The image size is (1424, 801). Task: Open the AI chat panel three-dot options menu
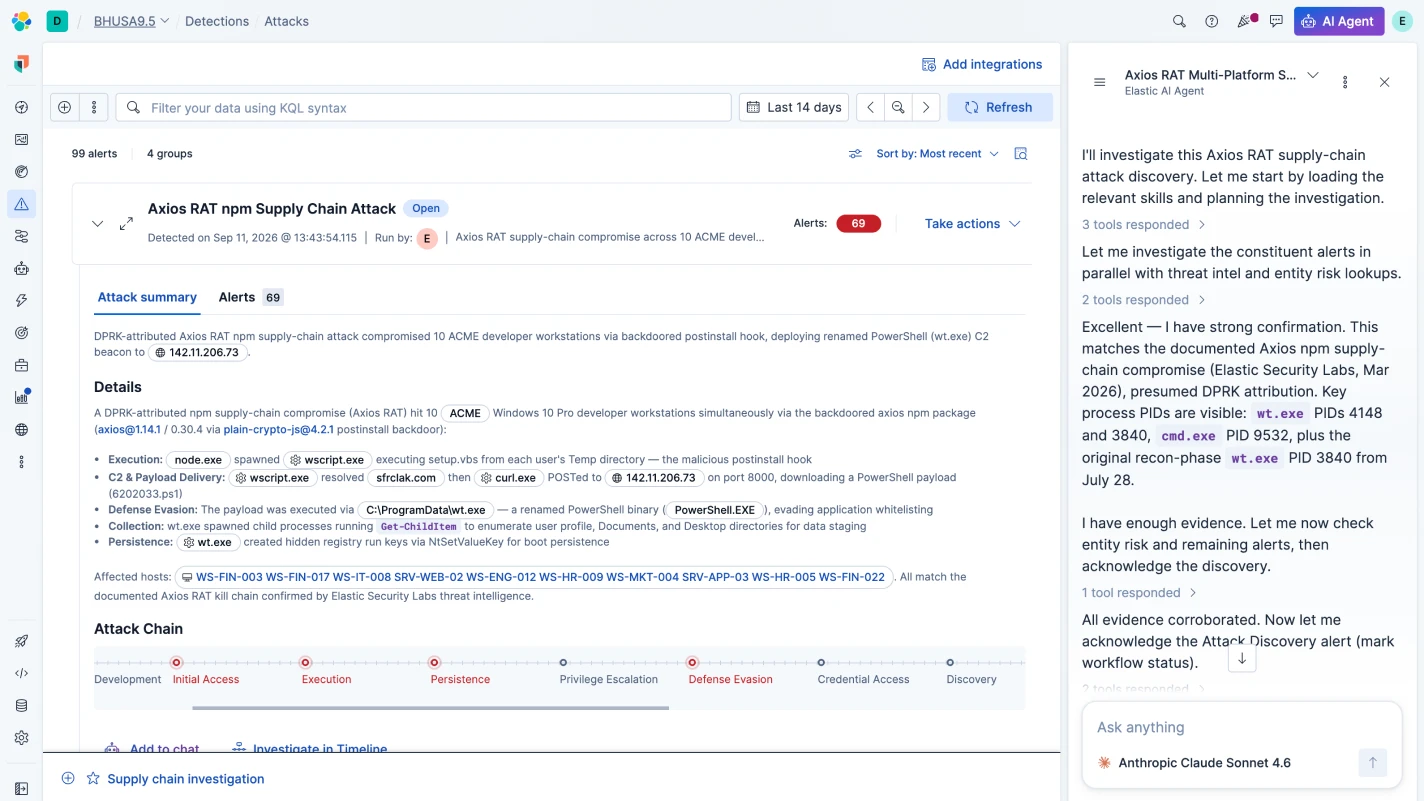(x=1345, y=82)
